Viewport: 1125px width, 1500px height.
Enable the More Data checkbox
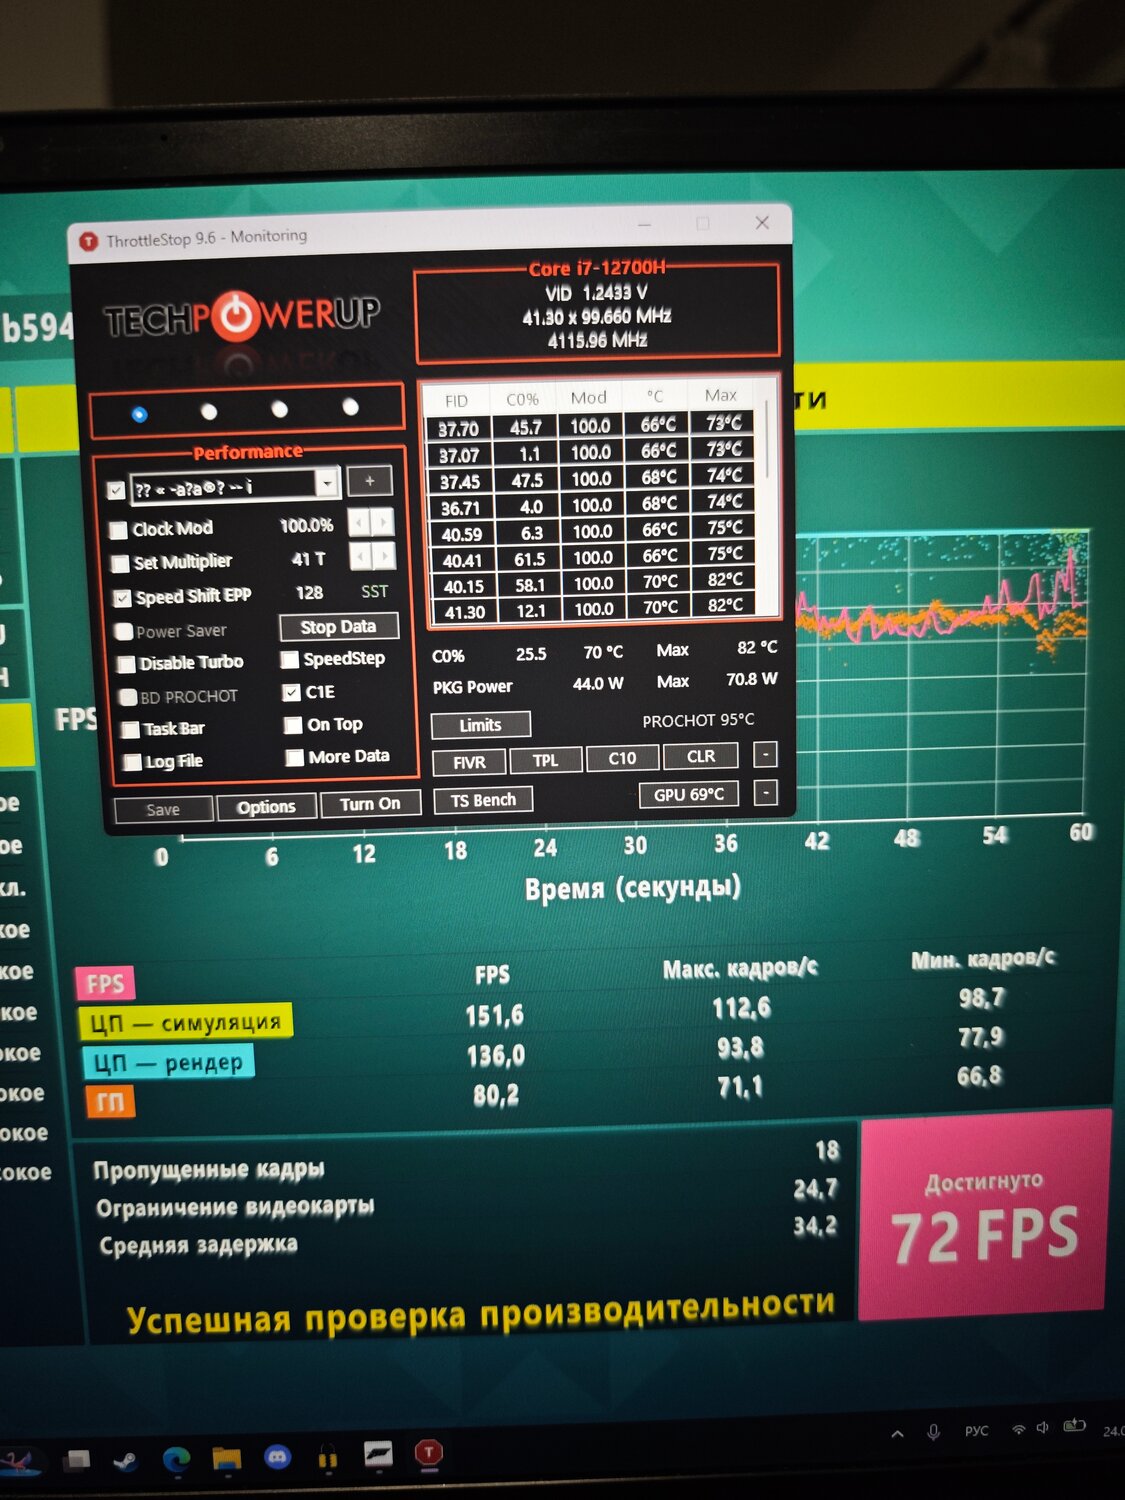point(295,758)
